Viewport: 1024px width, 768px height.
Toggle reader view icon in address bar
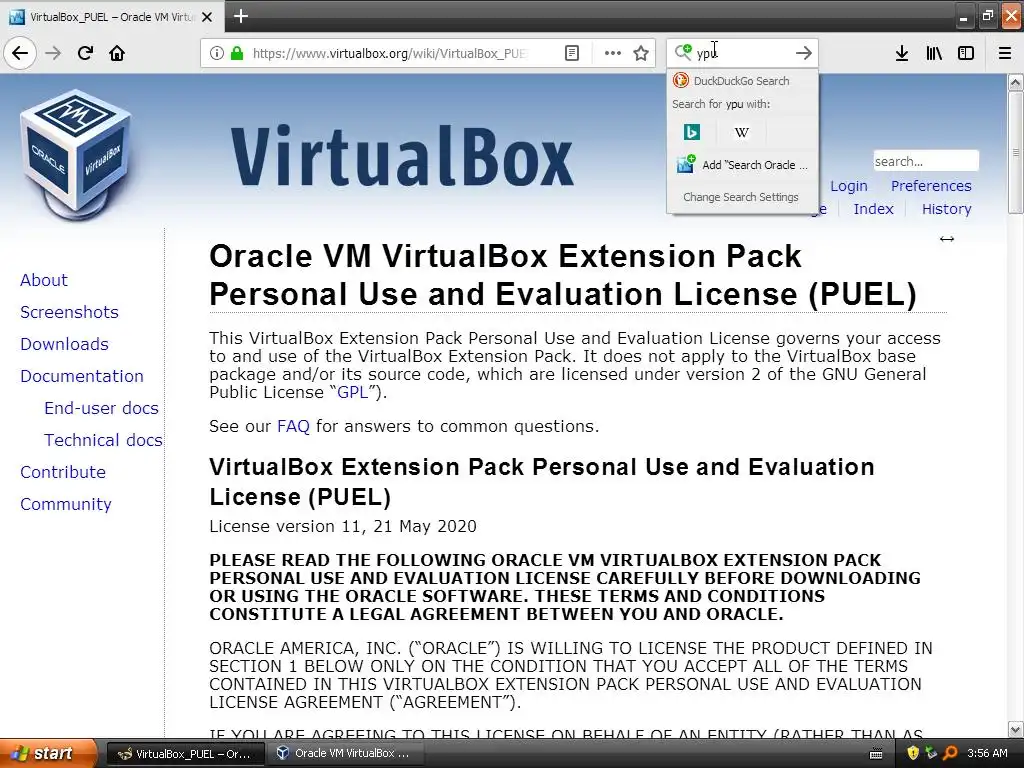[x=572, y=53]
